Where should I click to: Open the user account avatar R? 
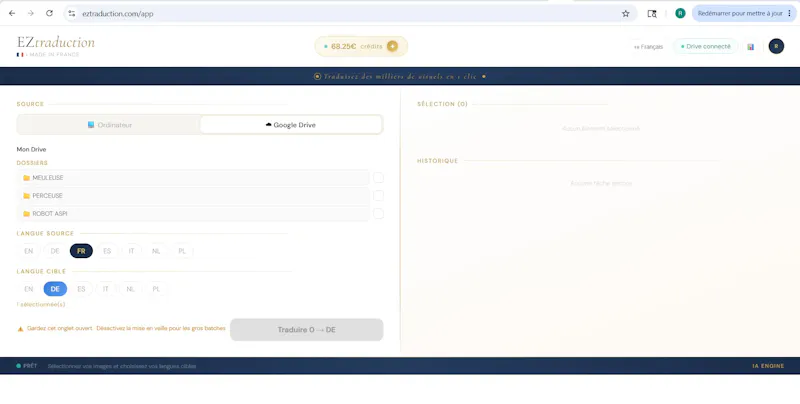[776, 46]
